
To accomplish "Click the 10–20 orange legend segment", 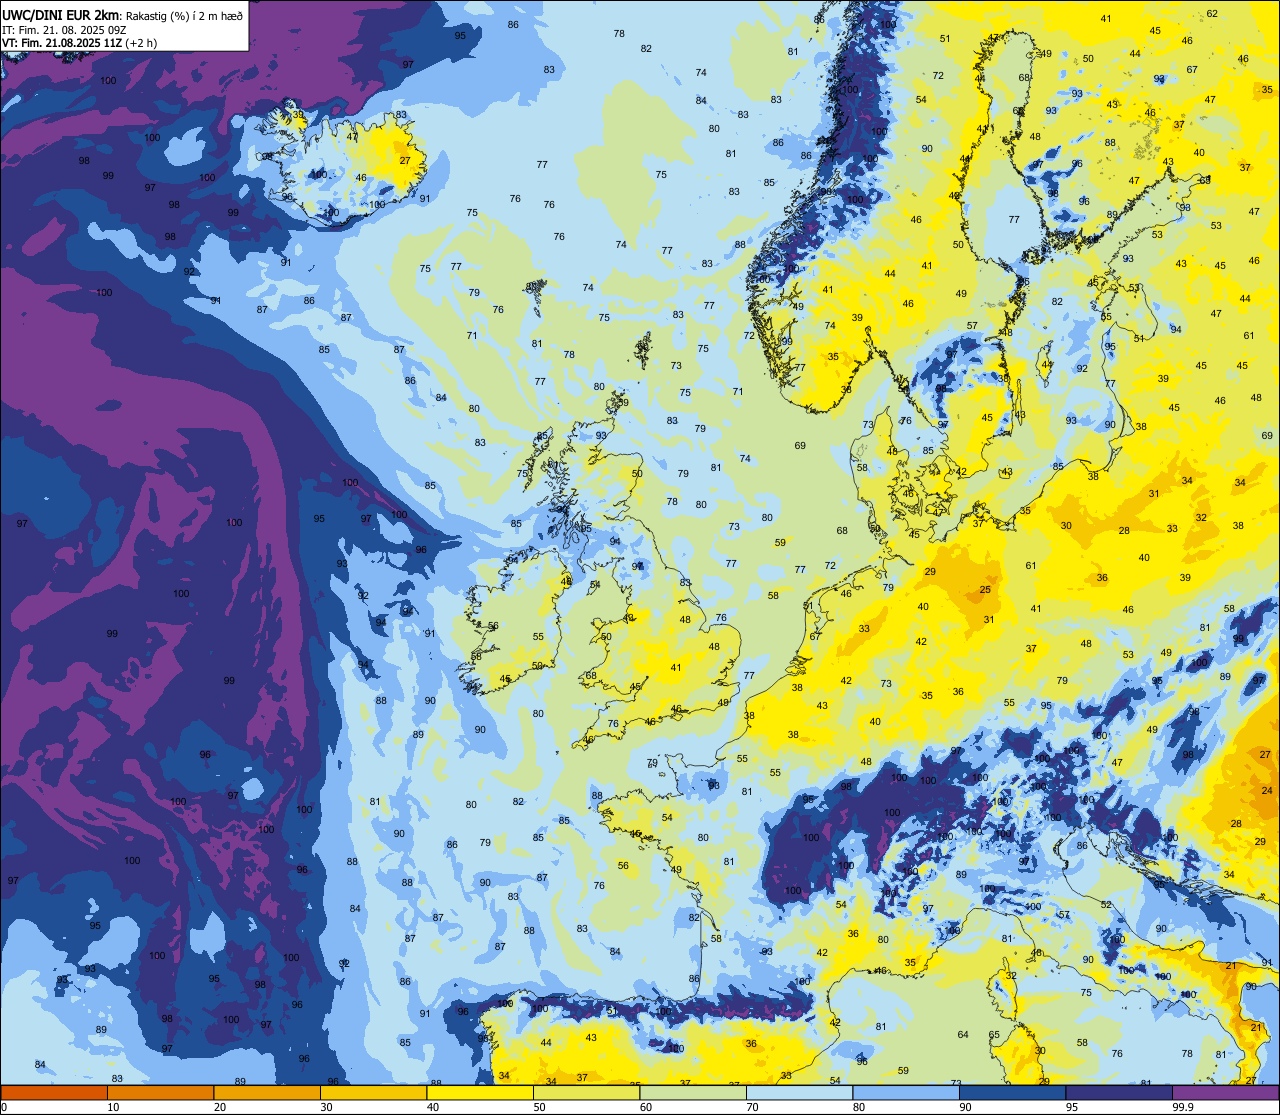I will pos(160,1092).
